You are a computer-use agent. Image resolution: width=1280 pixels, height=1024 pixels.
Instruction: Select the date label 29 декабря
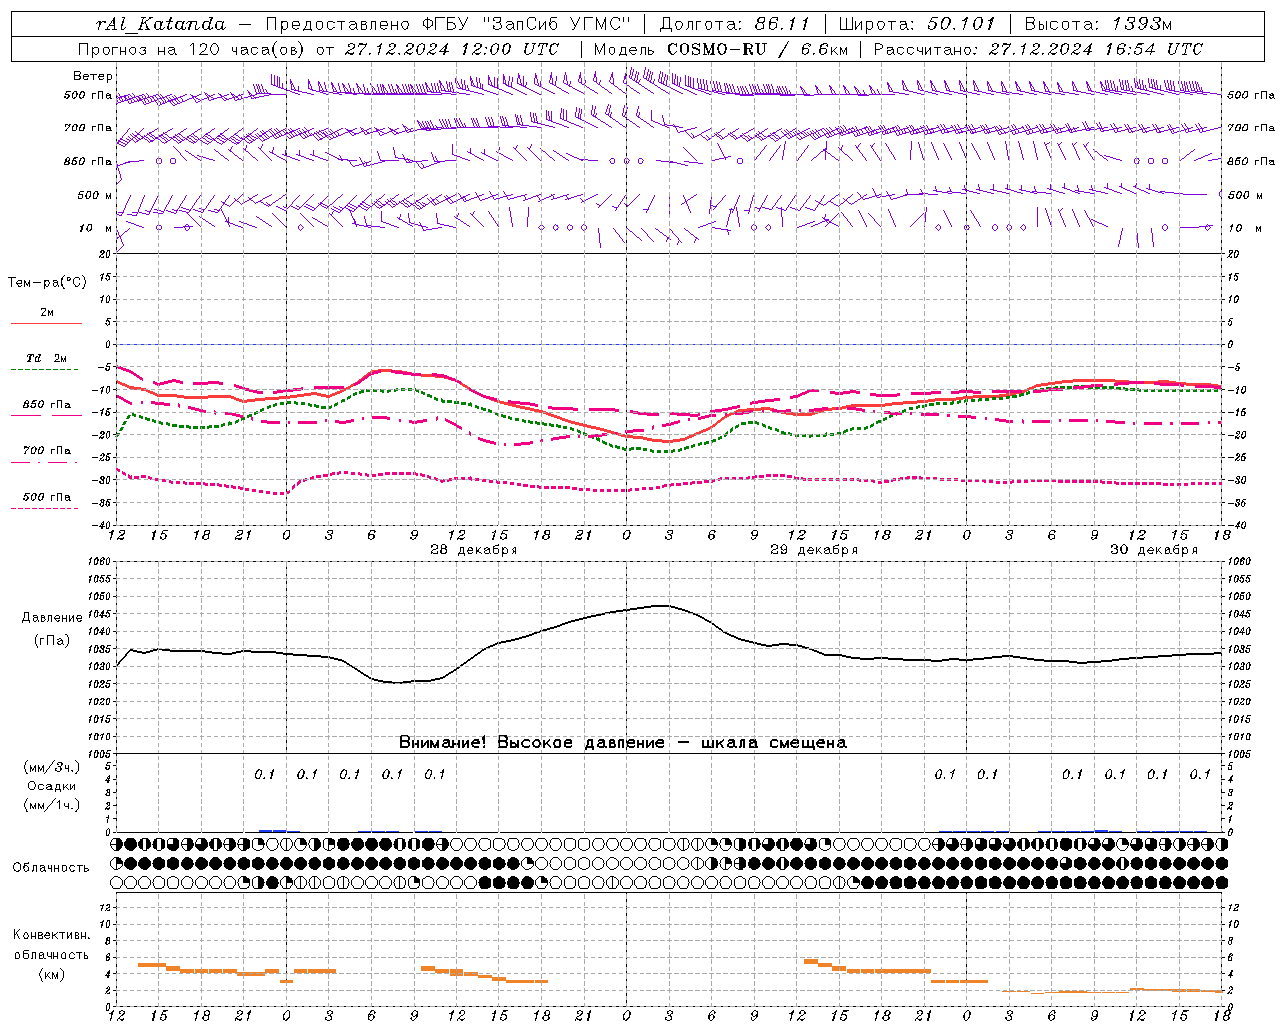(813, 550)
